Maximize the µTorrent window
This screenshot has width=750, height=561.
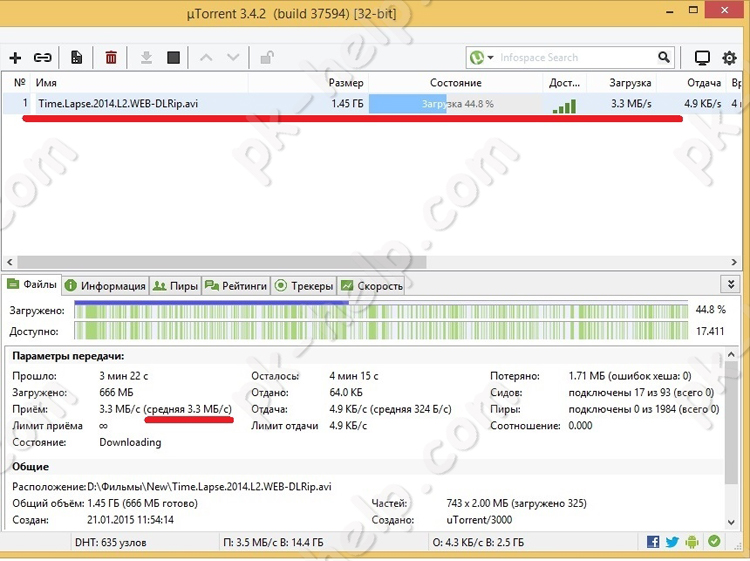point(693,10)
